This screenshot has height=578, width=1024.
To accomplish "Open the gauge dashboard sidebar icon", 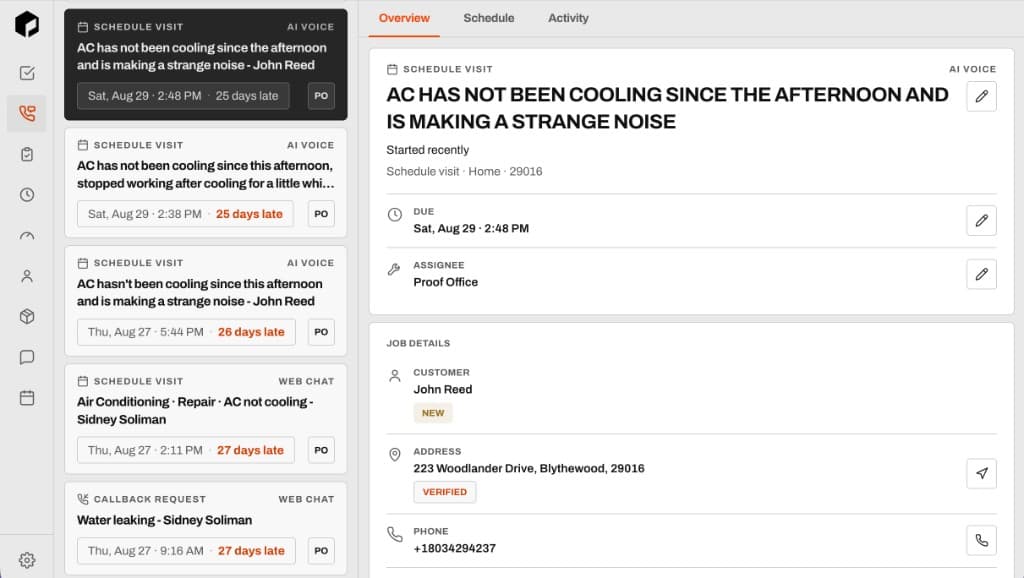I will tap(27, 236).
